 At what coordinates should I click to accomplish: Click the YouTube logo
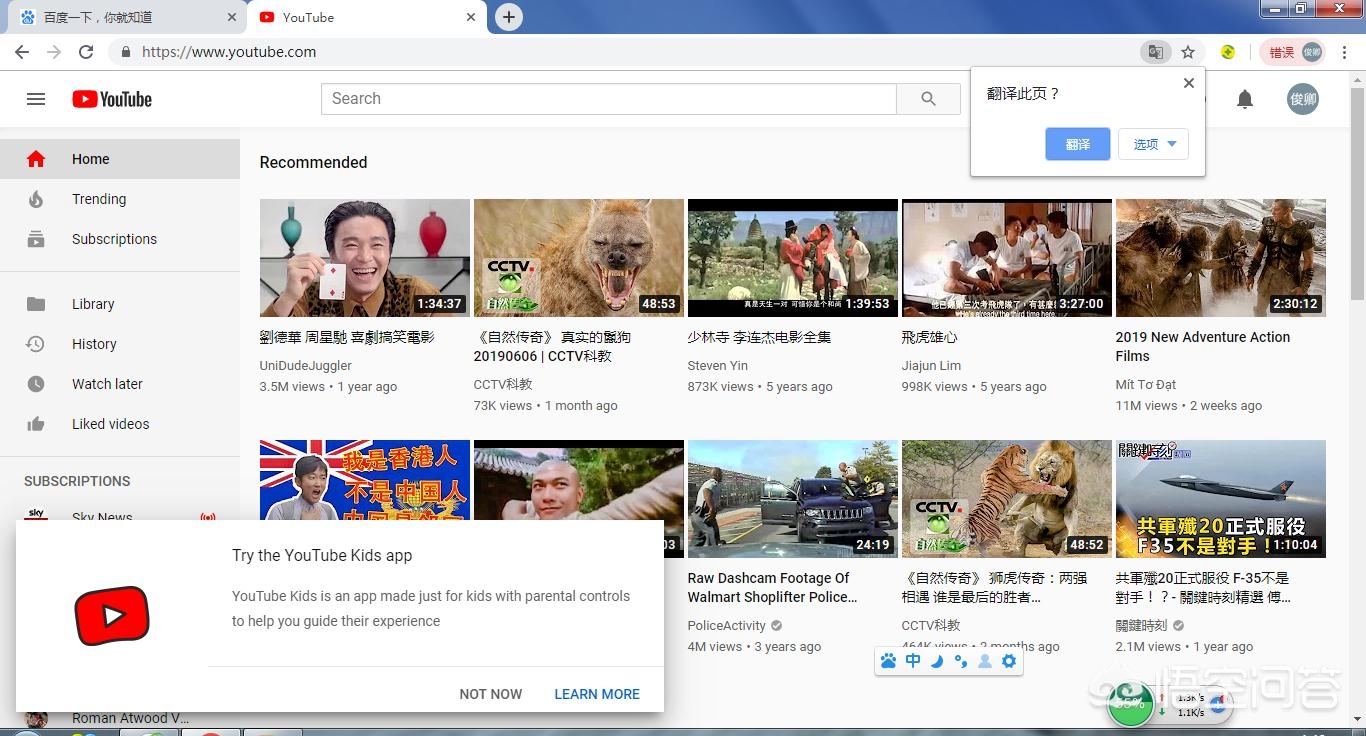[x=112, y=99]
